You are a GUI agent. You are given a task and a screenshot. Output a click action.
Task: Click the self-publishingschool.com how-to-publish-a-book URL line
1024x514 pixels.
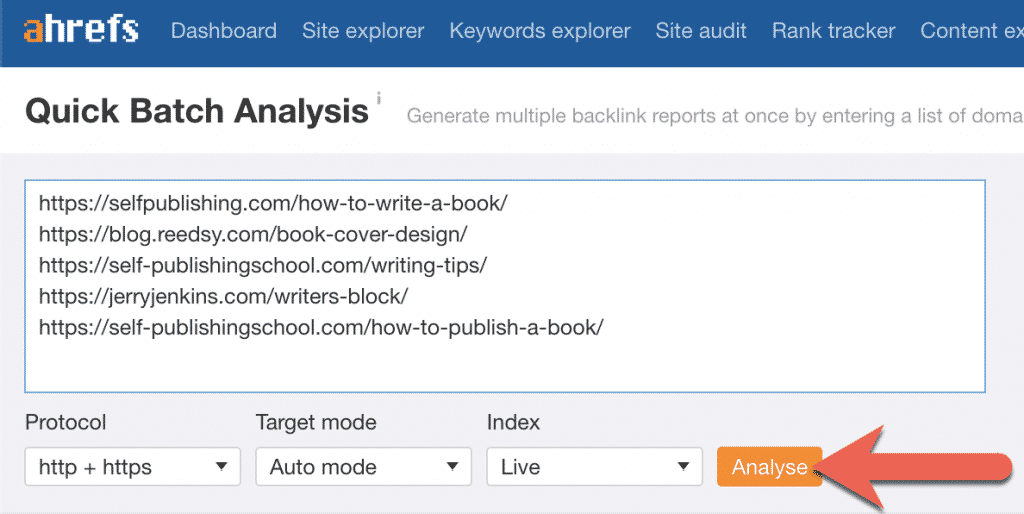pyautogui.click(x=321, y=328)
